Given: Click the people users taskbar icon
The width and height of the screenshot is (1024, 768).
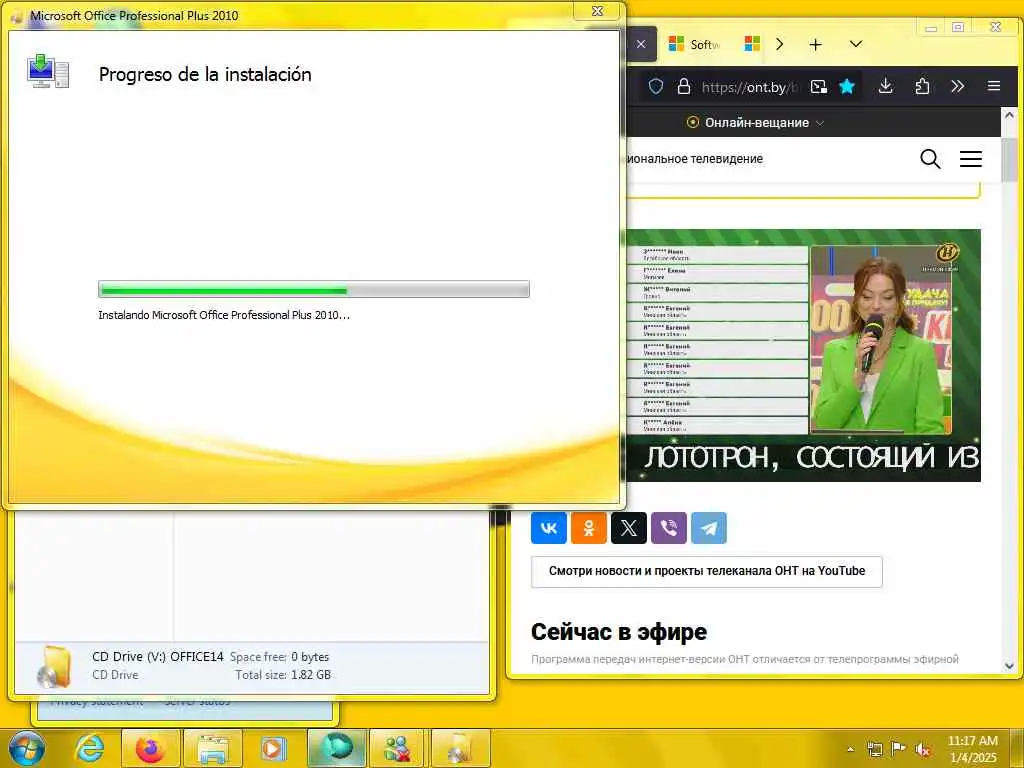Looking at the screenshot, I should point(397,748).
